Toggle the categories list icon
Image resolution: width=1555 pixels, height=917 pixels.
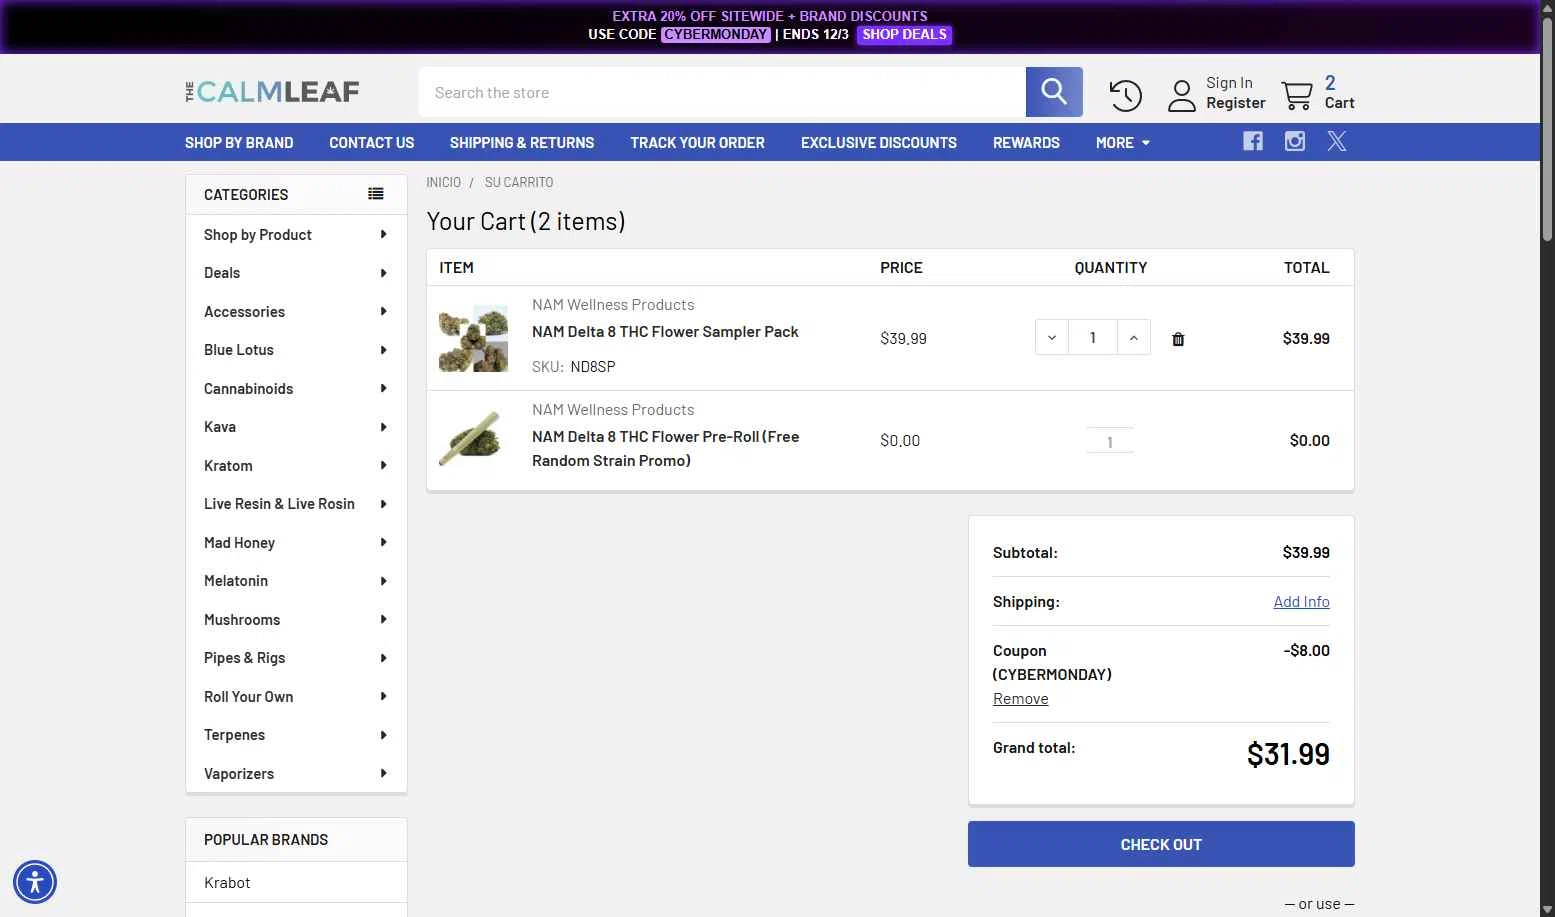376,194
